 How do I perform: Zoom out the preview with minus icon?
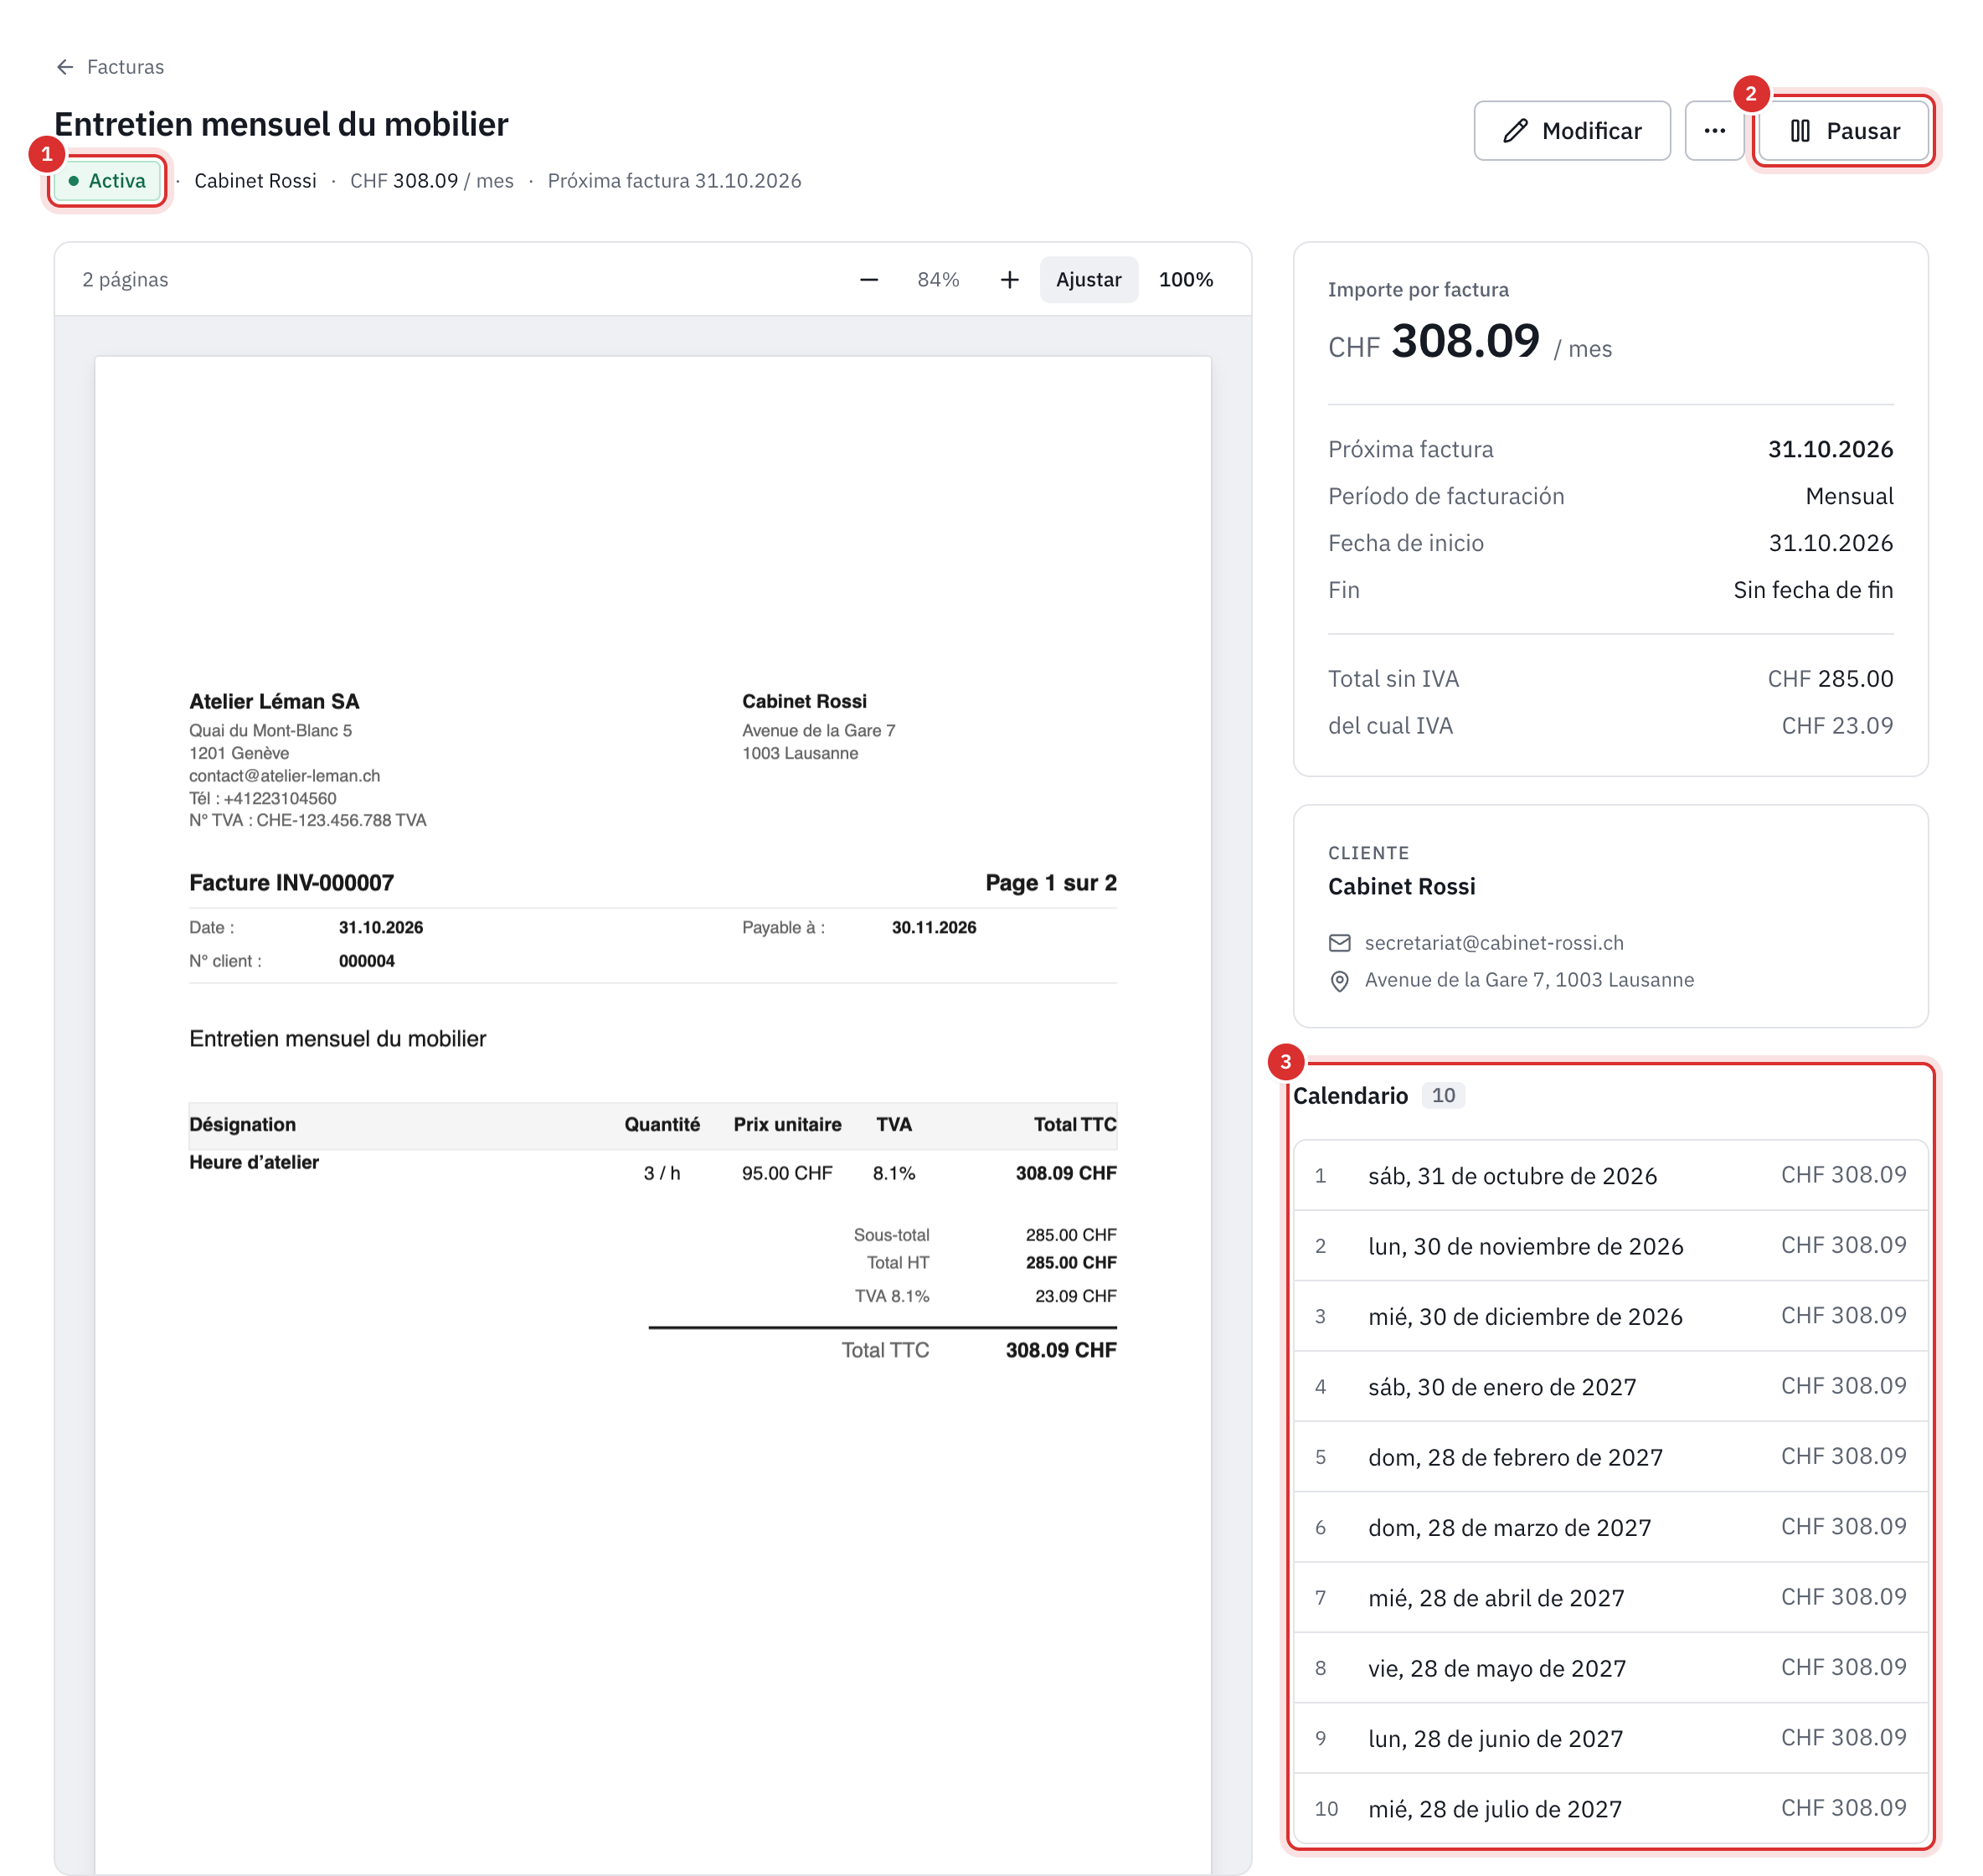869,280
